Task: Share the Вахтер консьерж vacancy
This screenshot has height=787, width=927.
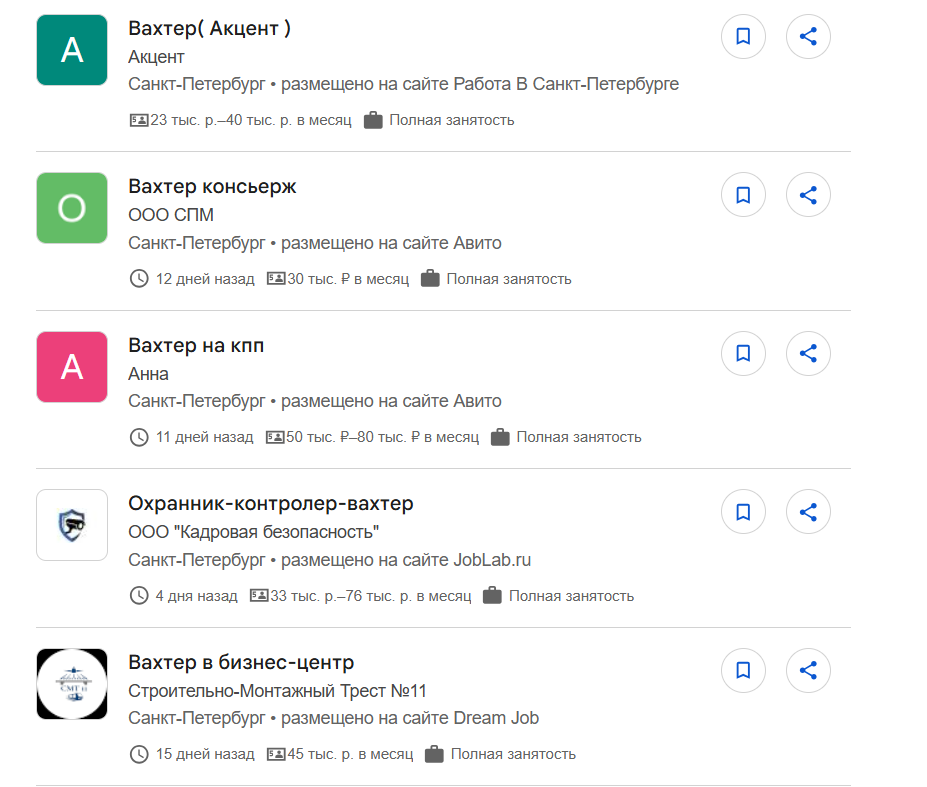Action: (809, 195)
